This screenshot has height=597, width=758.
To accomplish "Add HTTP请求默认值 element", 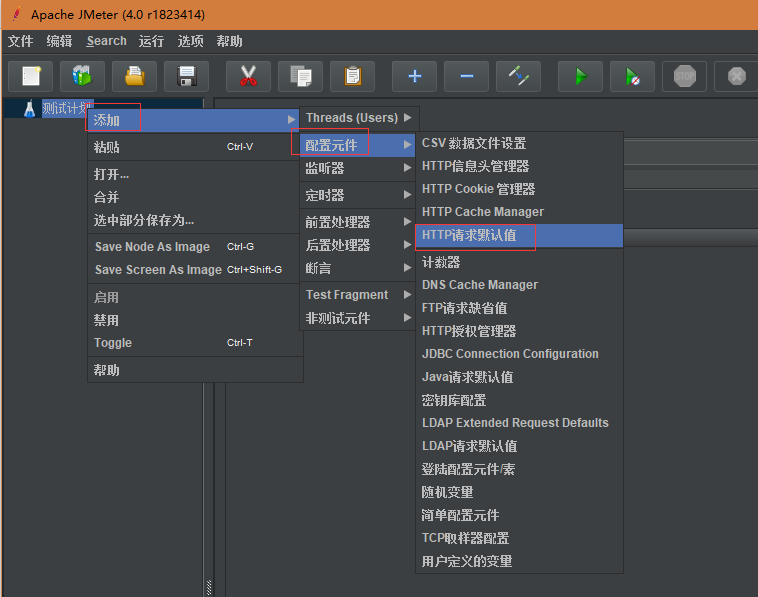I will coord(519,235).
